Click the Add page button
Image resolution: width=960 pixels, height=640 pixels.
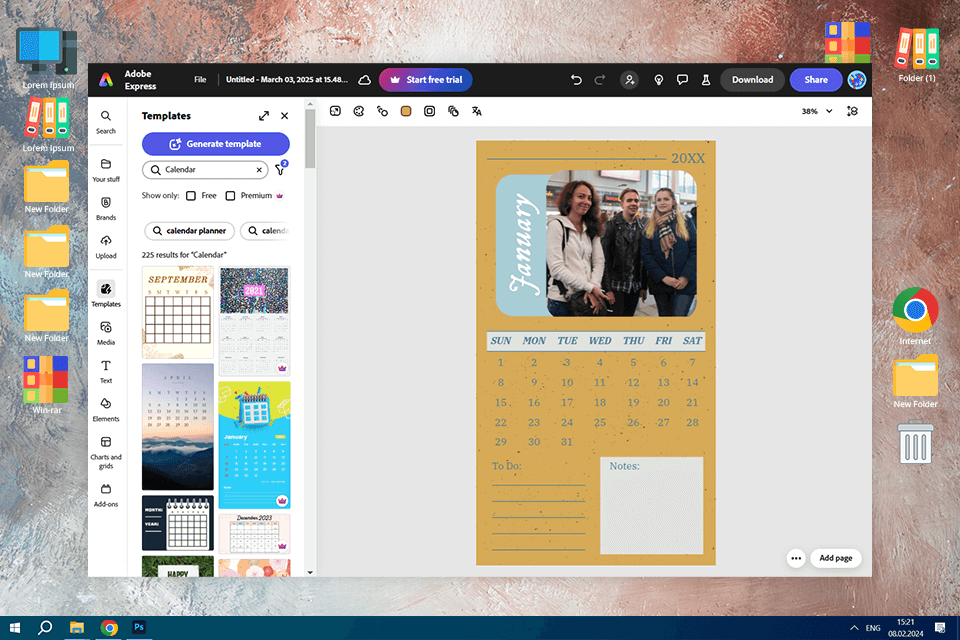836,558
